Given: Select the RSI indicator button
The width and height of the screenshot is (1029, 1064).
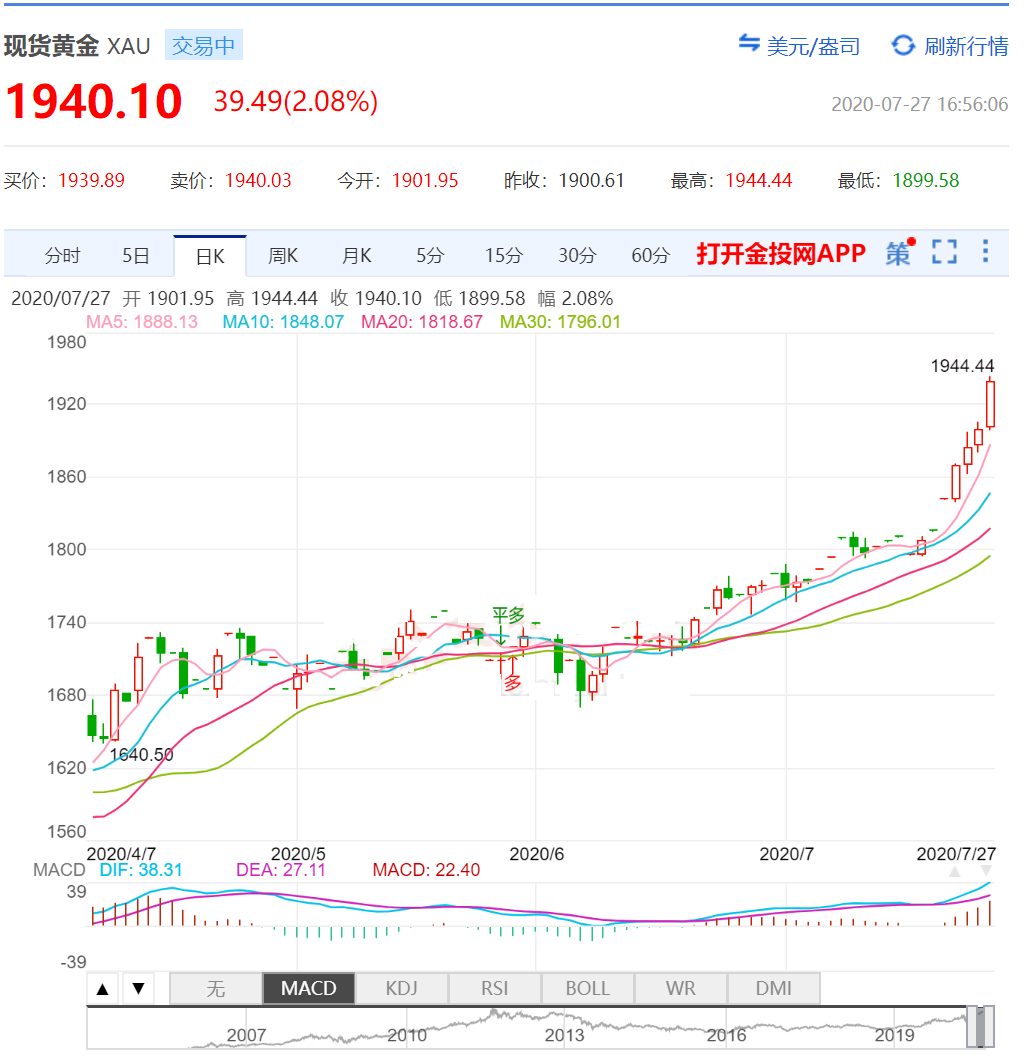Looking at the screenshot, I should coord(495,989).
